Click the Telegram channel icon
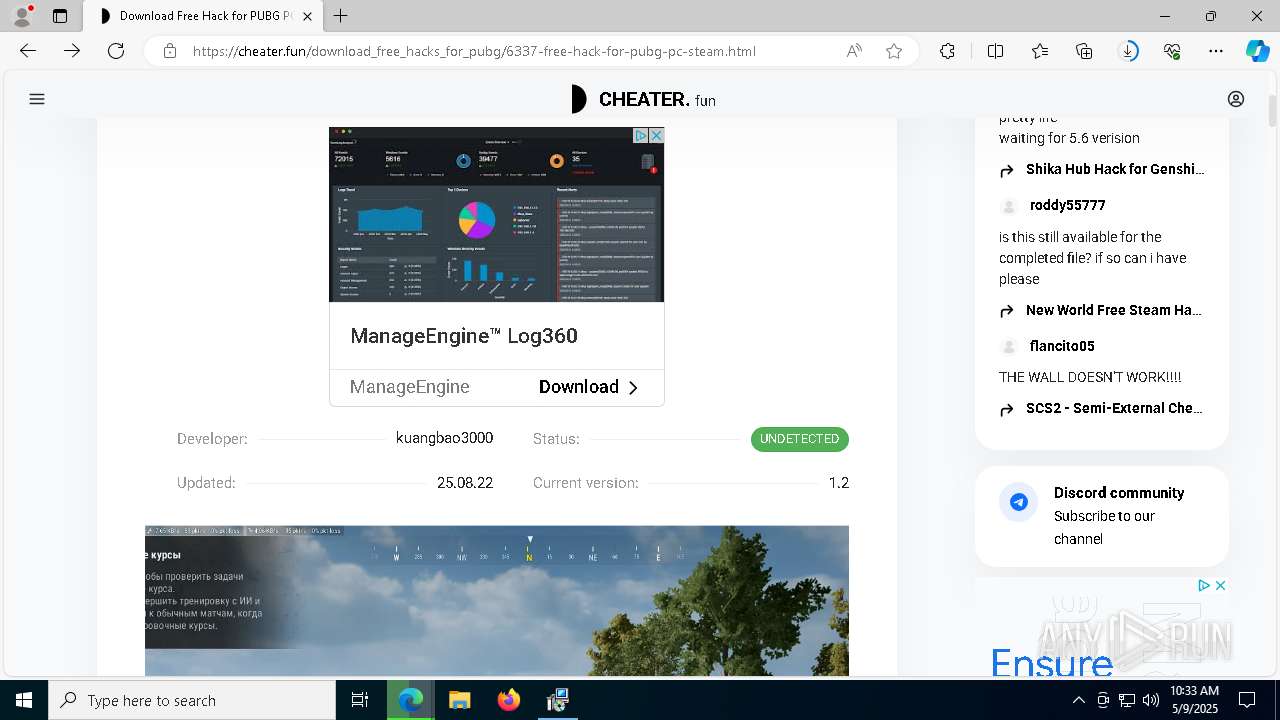The width and height of the screenshot is (1280, 720). [x=1019, y=502]
